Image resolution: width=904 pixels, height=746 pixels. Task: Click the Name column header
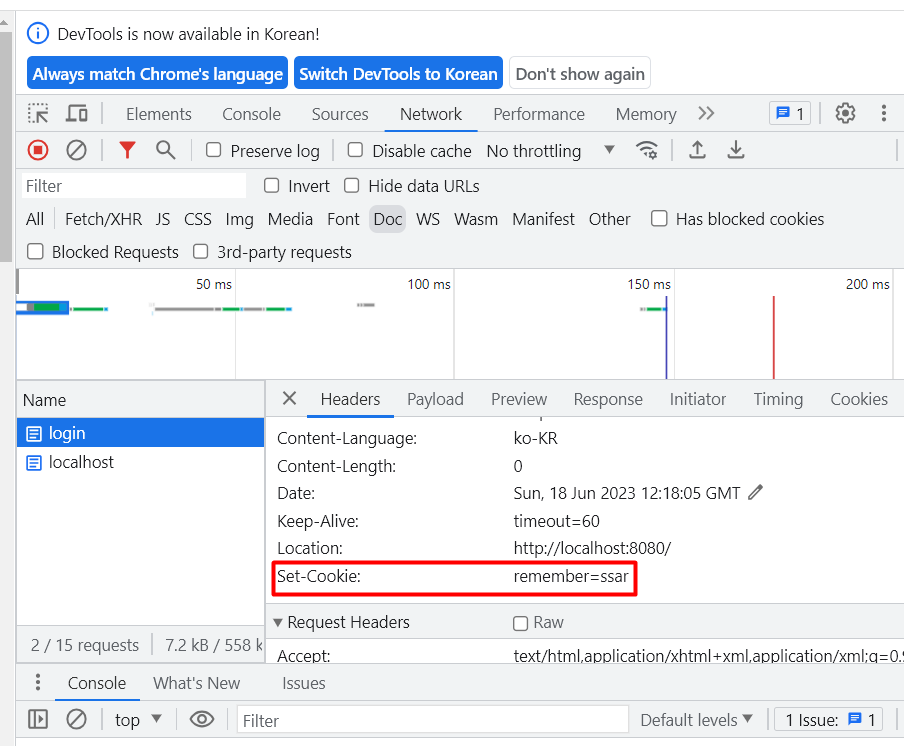click(141, 400)
